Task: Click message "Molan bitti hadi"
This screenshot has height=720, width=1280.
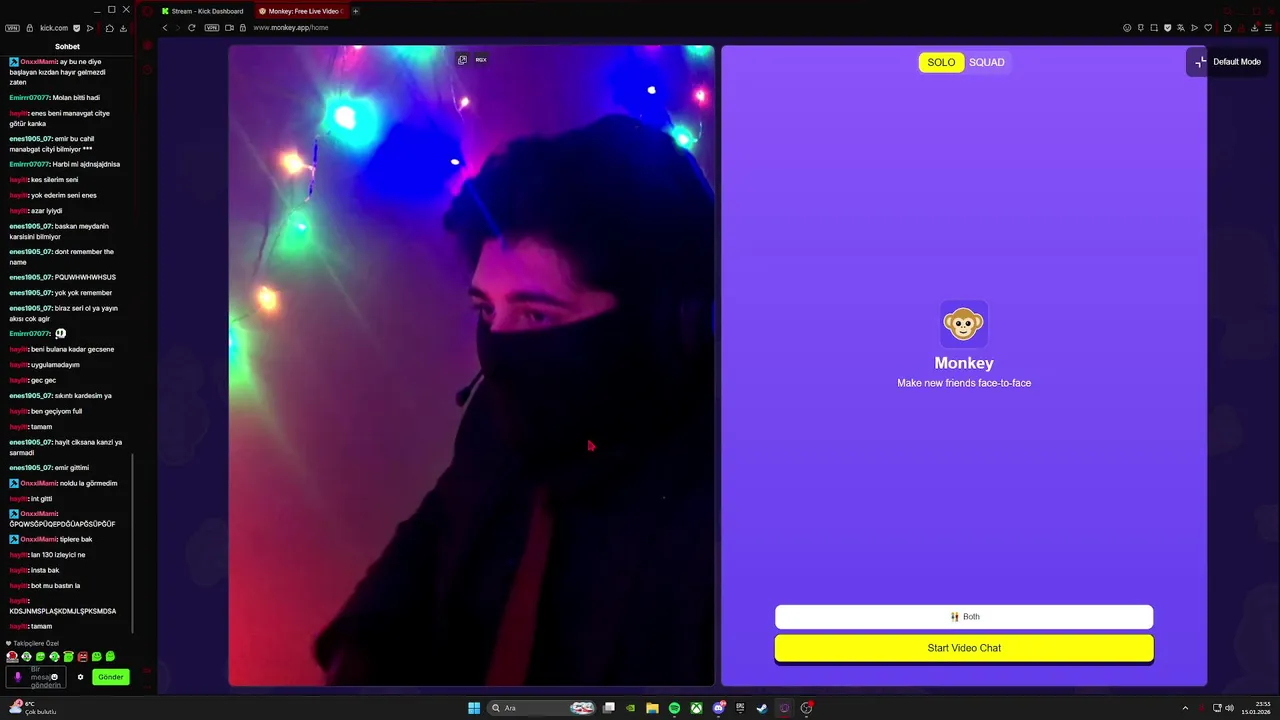Action: point(76,98)
